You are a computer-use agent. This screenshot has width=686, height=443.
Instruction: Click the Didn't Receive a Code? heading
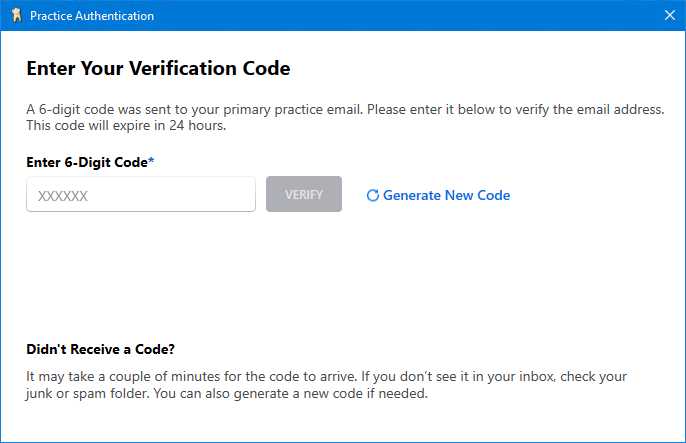point(101,349)
